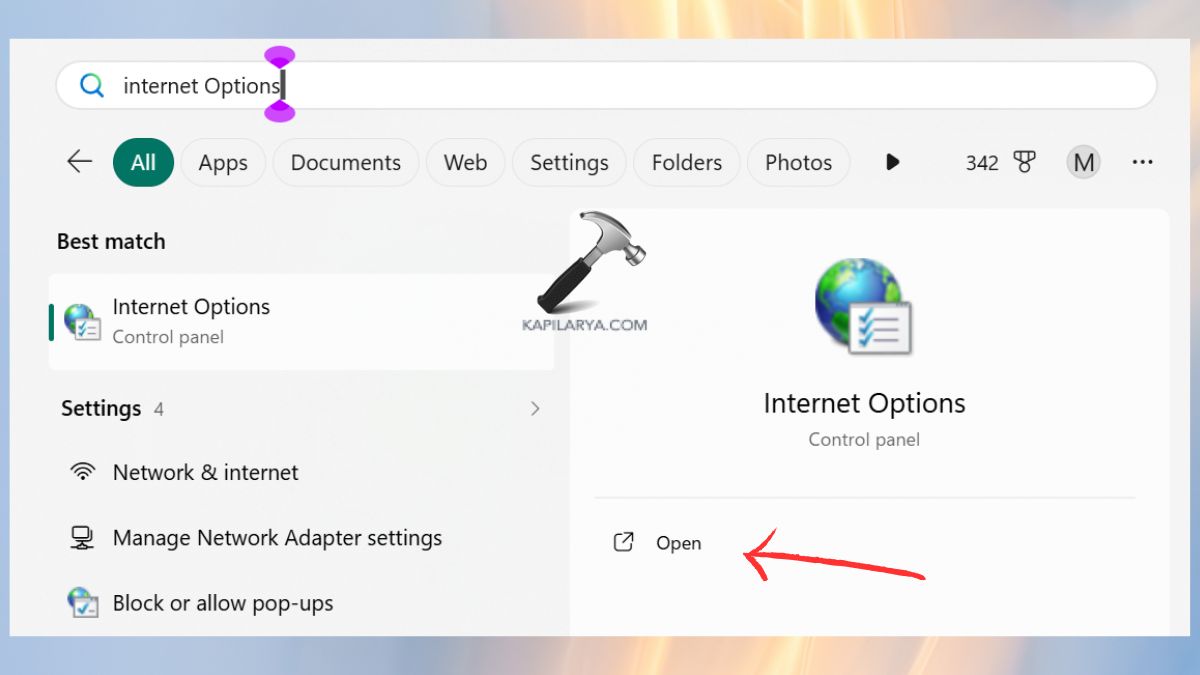
Task: Open the Photos filter tab
Action: tap(798, 162)
